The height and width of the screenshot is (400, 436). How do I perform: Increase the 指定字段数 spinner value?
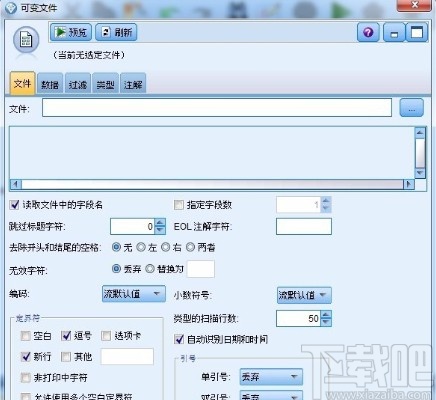tap(326, 201)
